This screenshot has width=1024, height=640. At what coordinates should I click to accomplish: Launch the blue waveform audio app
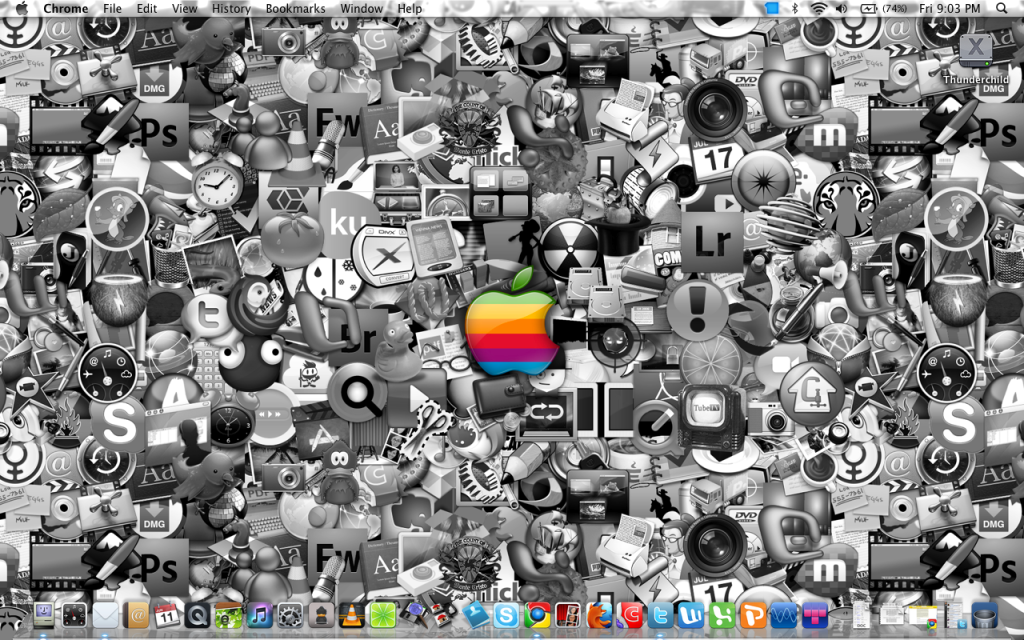[x=784, y=616]
